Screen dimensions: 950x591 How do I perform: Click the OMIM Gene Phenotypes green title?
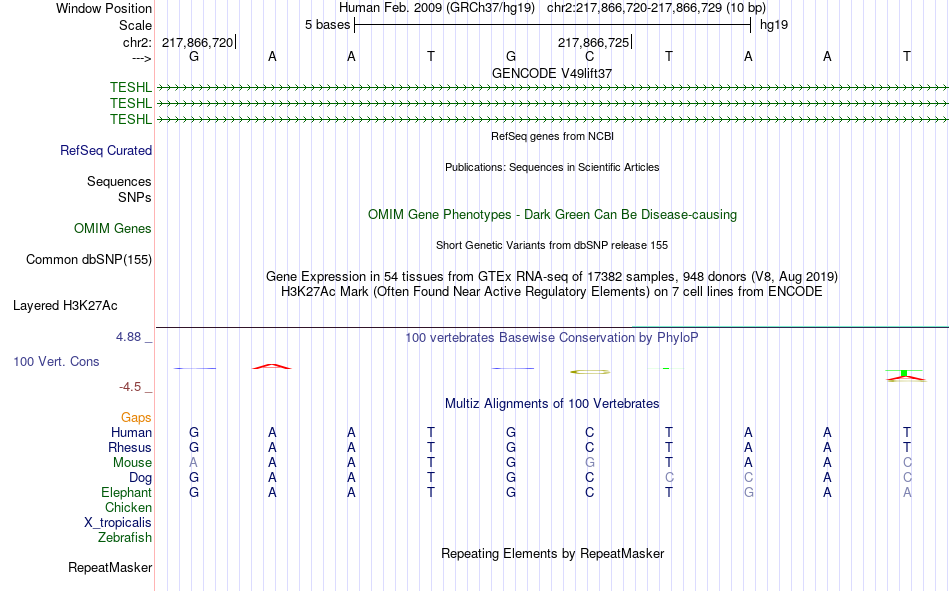click(552, 215)
